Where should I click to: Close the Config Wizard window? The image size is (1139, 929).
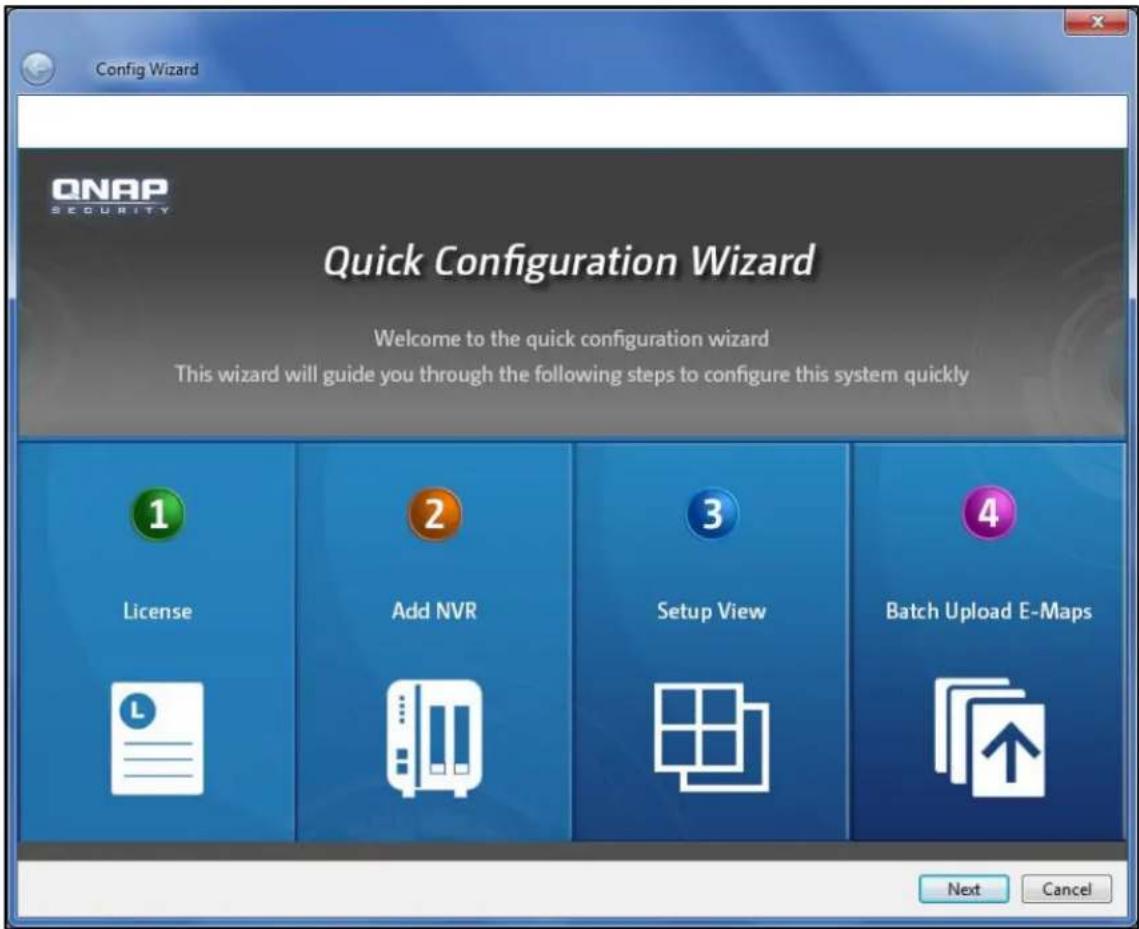click(1096, 22)
